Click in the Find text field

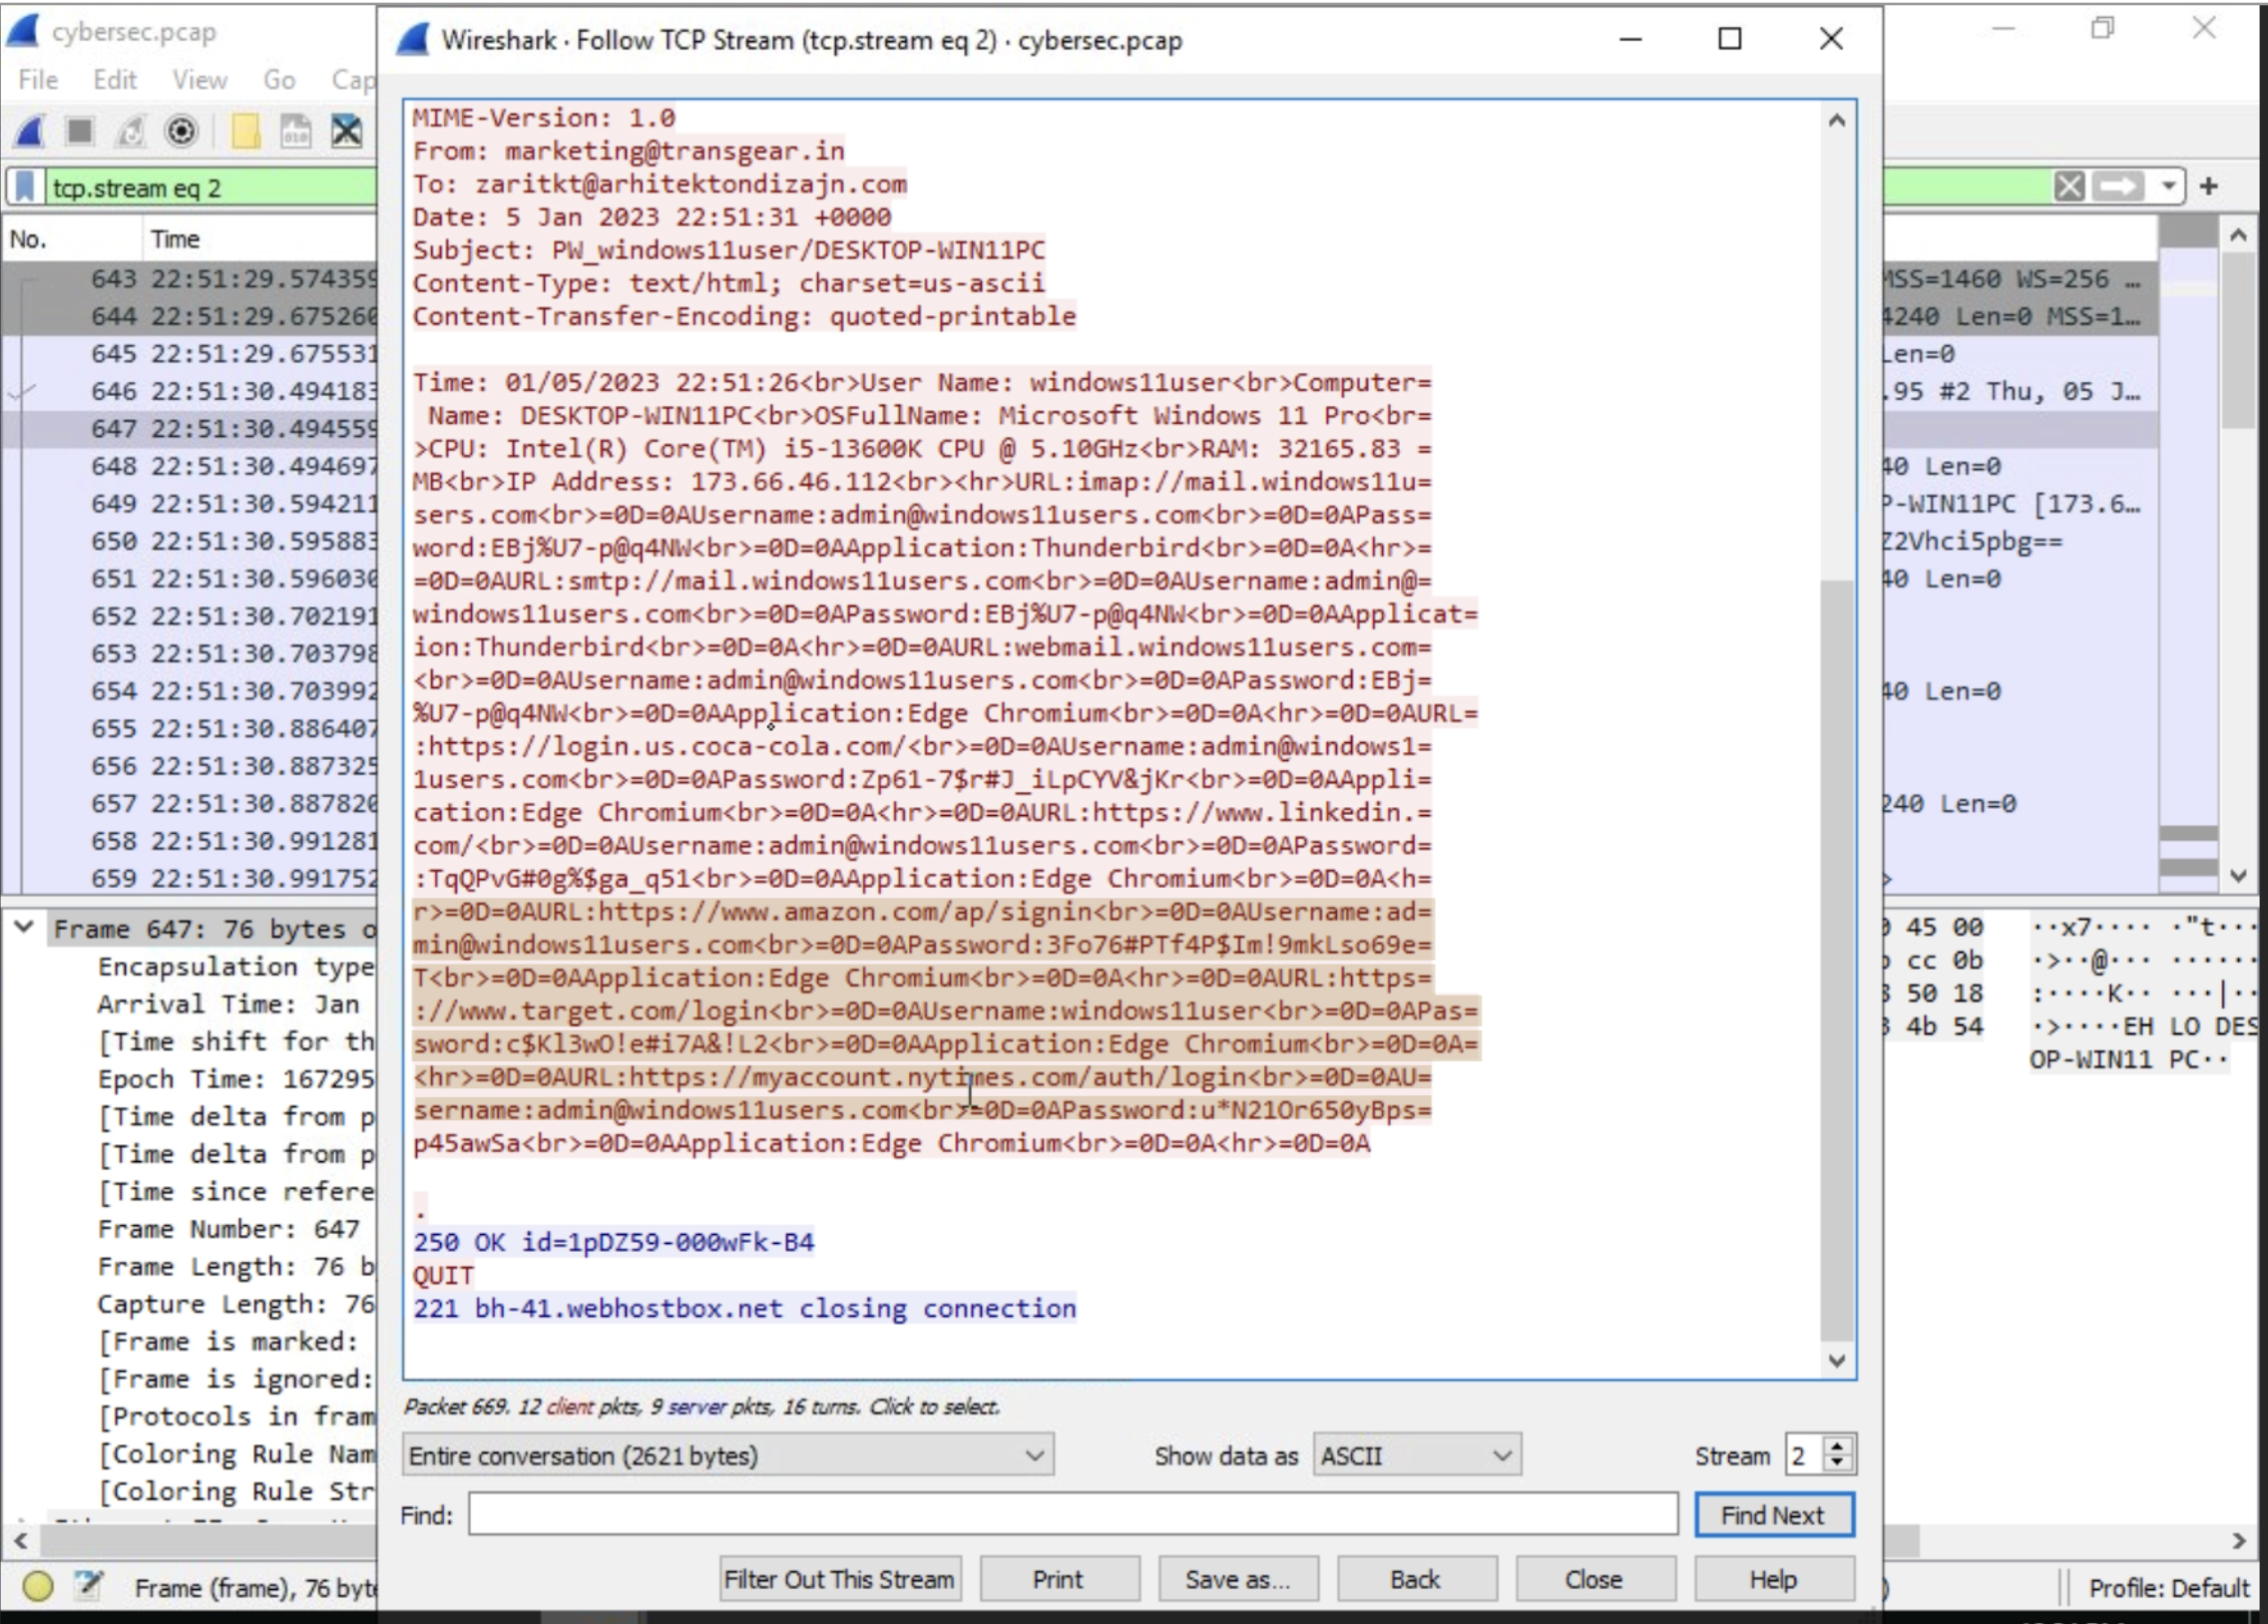(x=1072, y=1514)
